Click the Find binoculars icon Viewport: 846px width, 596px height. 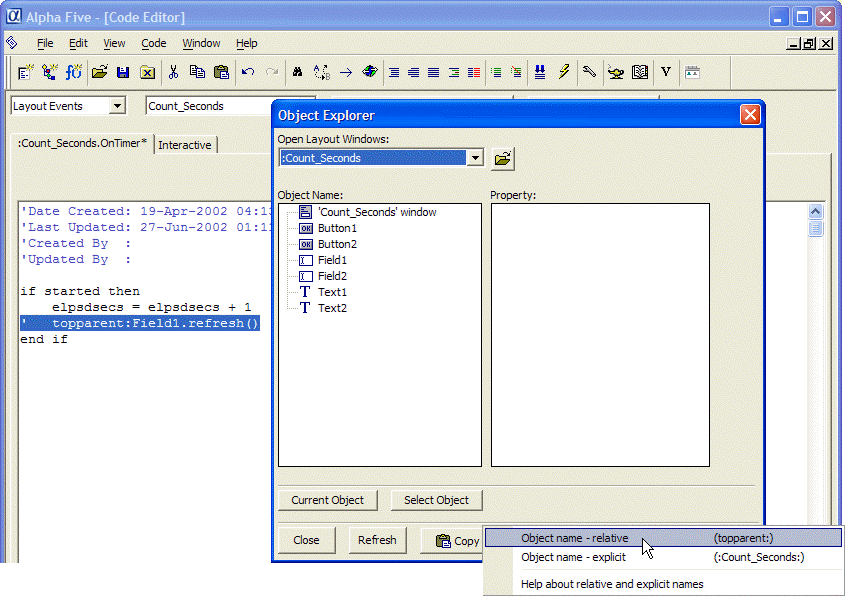point(297,72)
